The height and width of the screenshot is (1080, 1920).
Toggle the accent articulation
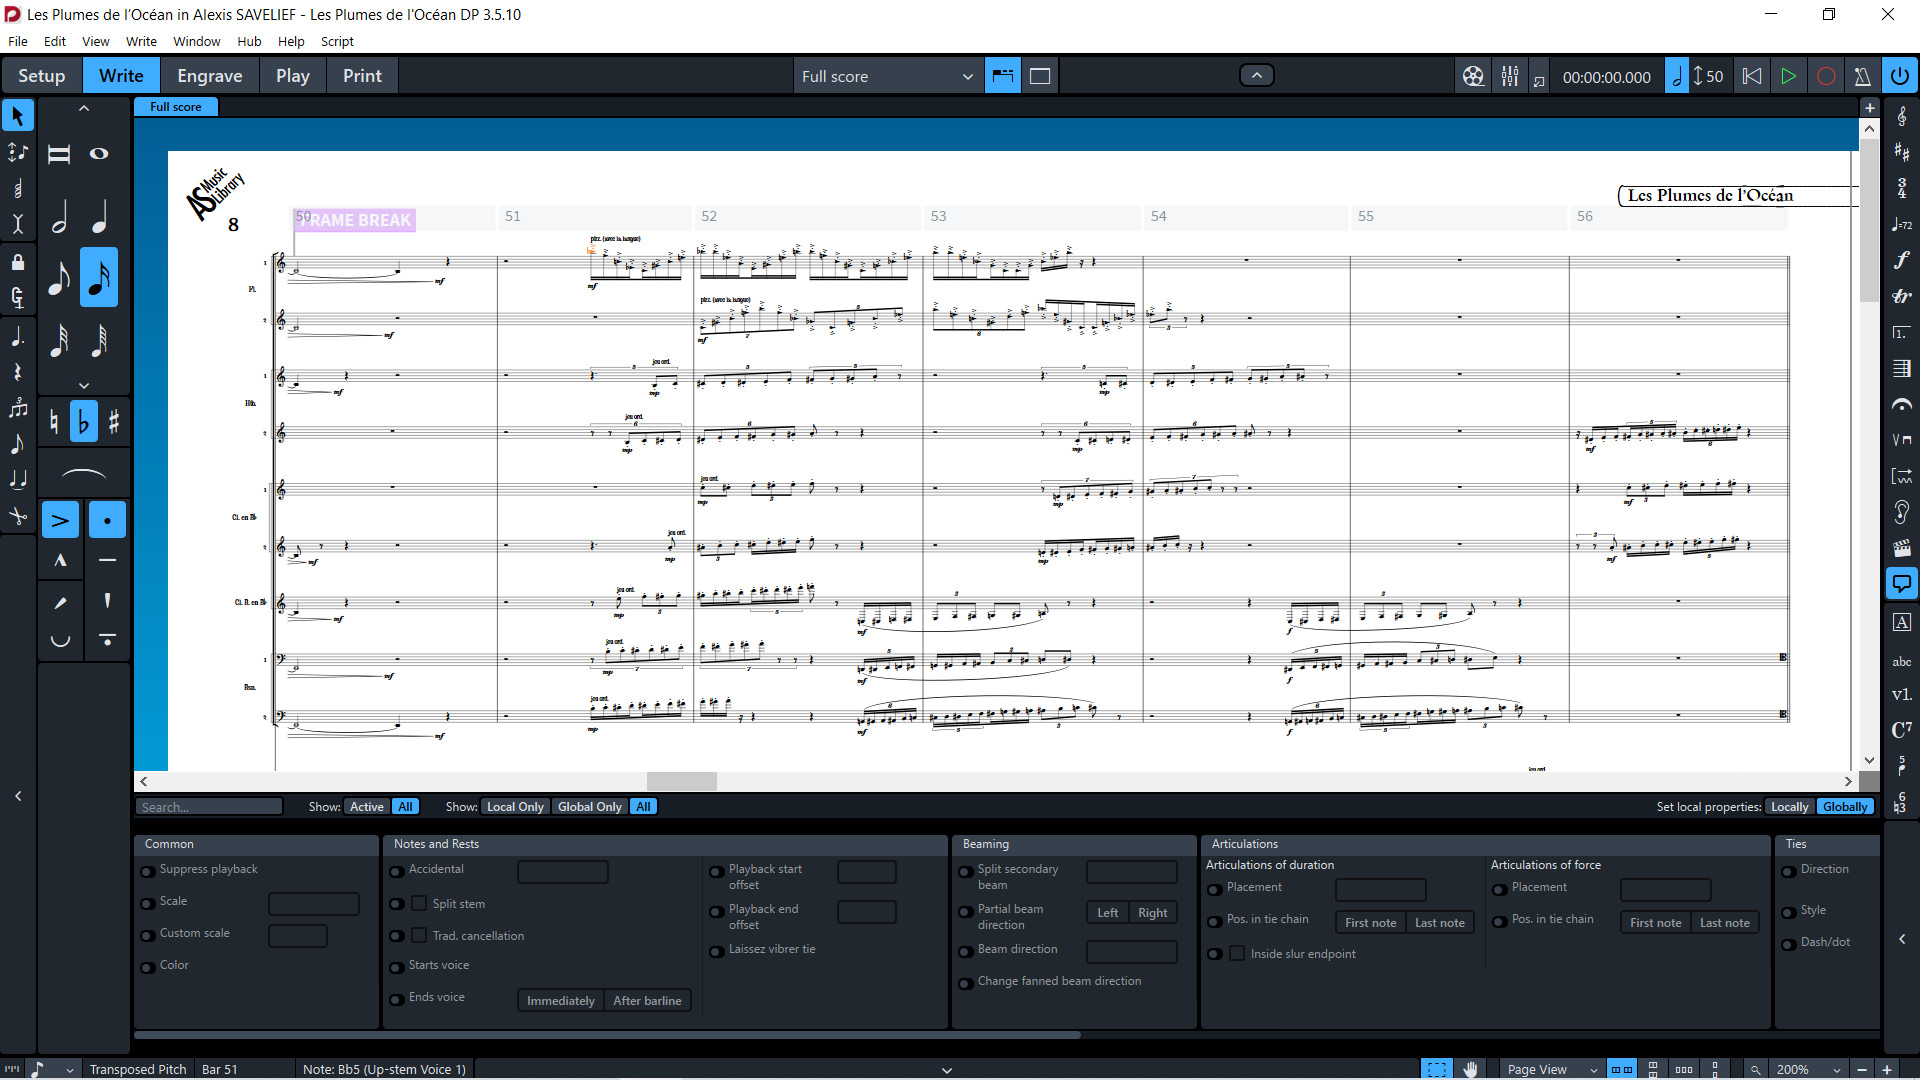click(x=60, y=520)
